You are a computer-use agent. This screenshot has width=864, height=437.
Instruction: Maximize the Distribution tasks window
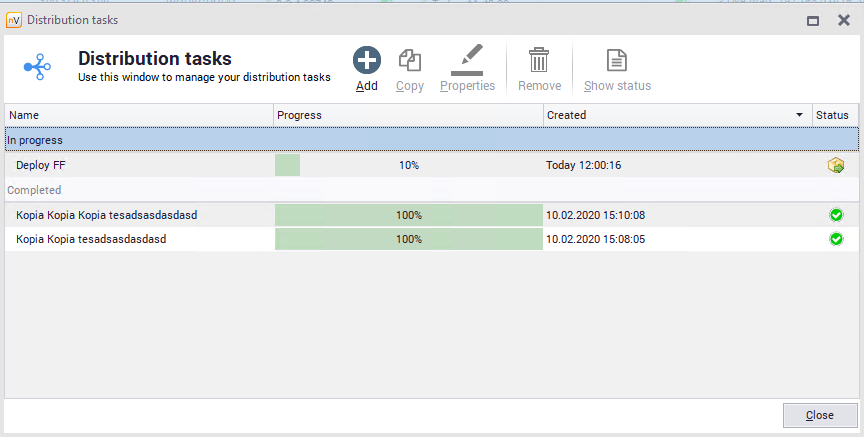pos(813,20)
